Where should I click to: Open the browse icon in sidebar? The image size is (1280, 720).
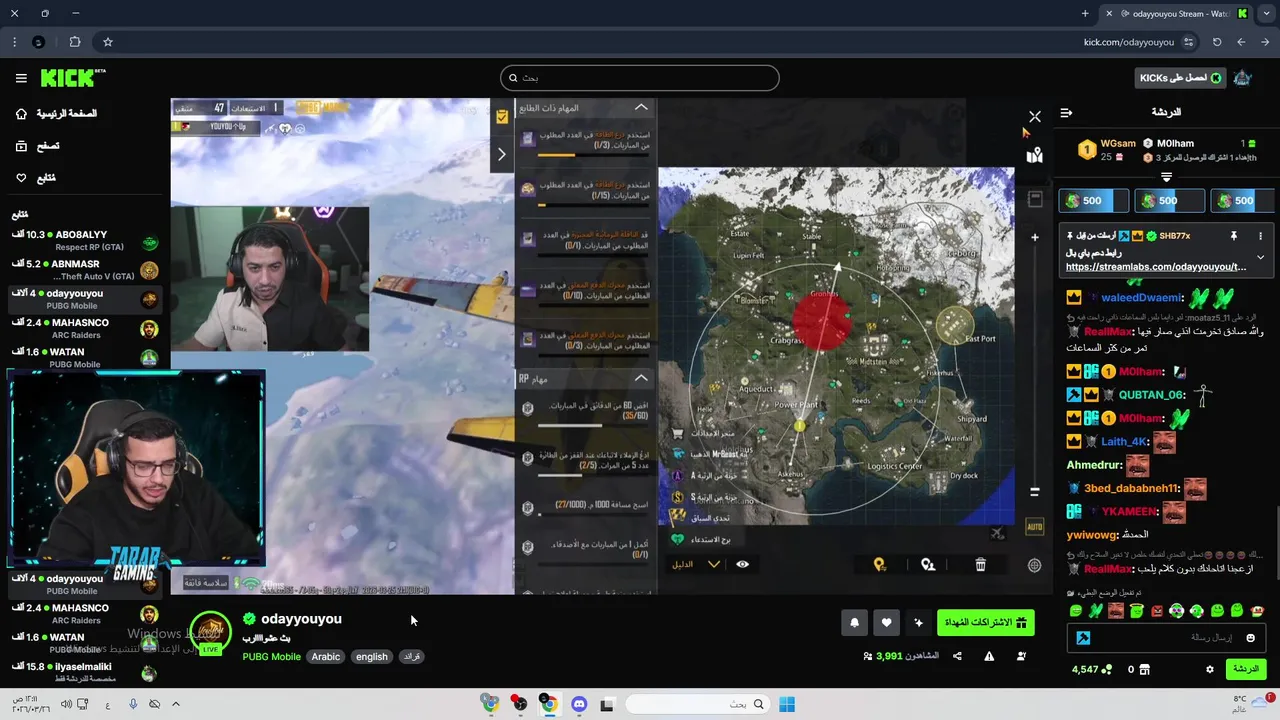pos(21,146)
